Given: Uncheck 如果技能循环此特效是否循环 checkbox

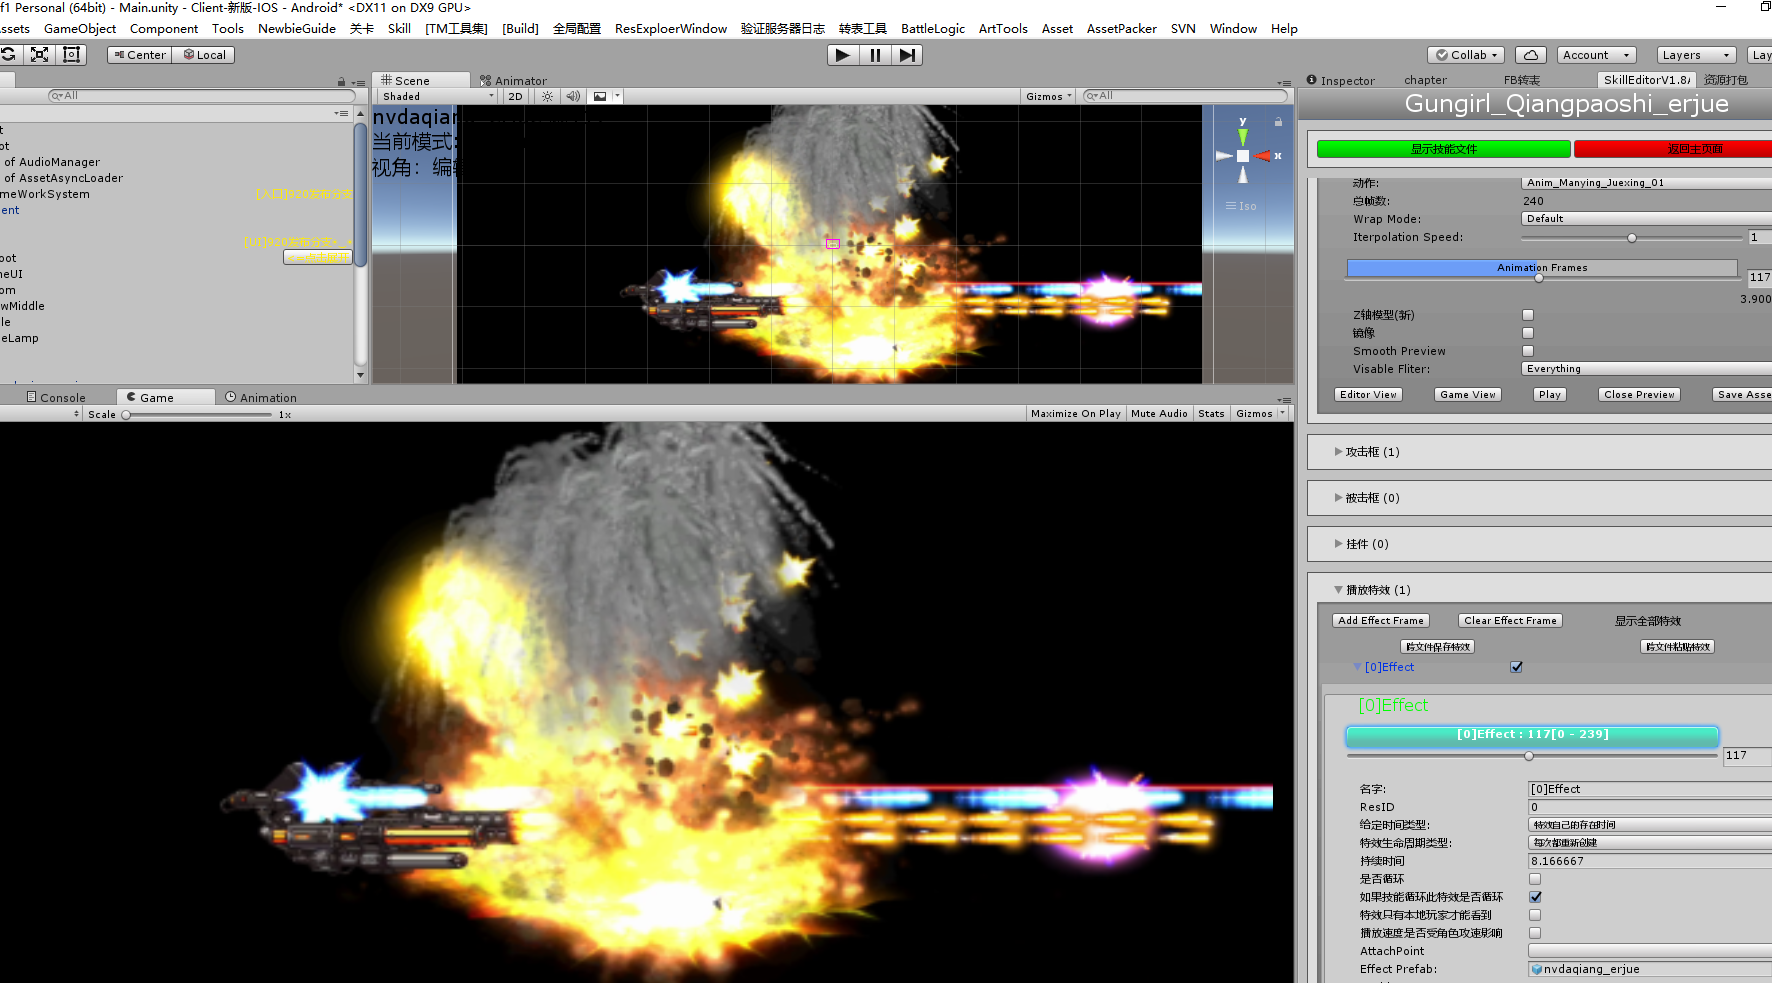Looking at the screenshot, I should click(1535, 897).
